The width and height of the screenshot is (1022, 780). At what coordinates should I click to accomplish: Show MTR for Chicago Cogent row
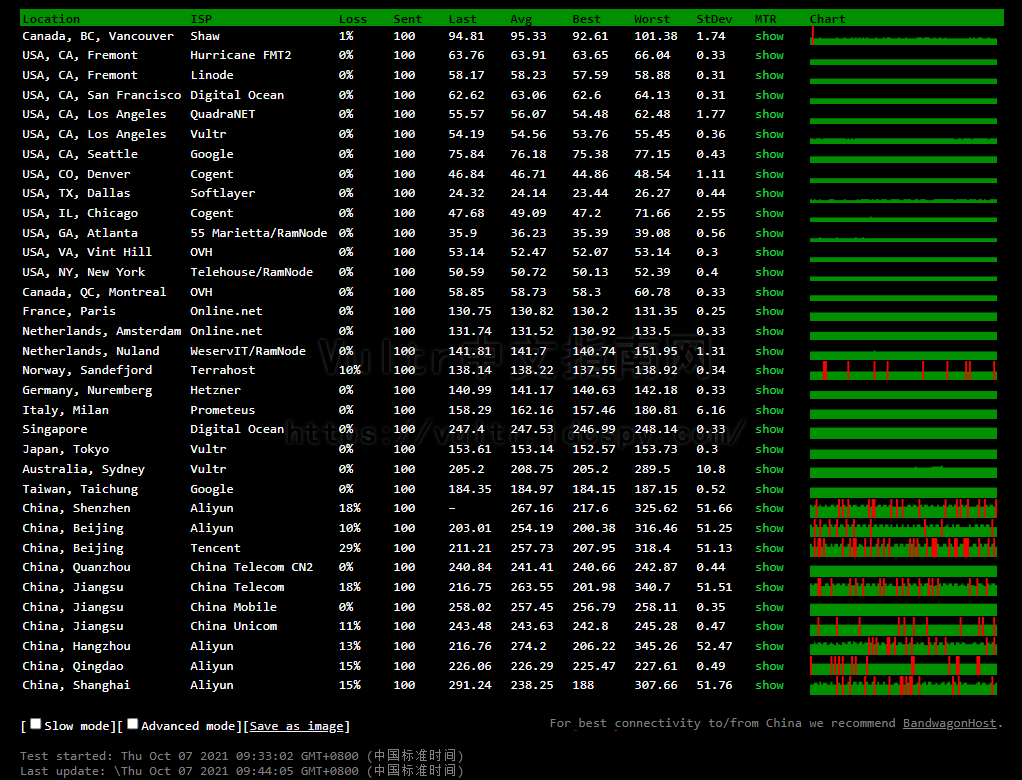[769, 213]
